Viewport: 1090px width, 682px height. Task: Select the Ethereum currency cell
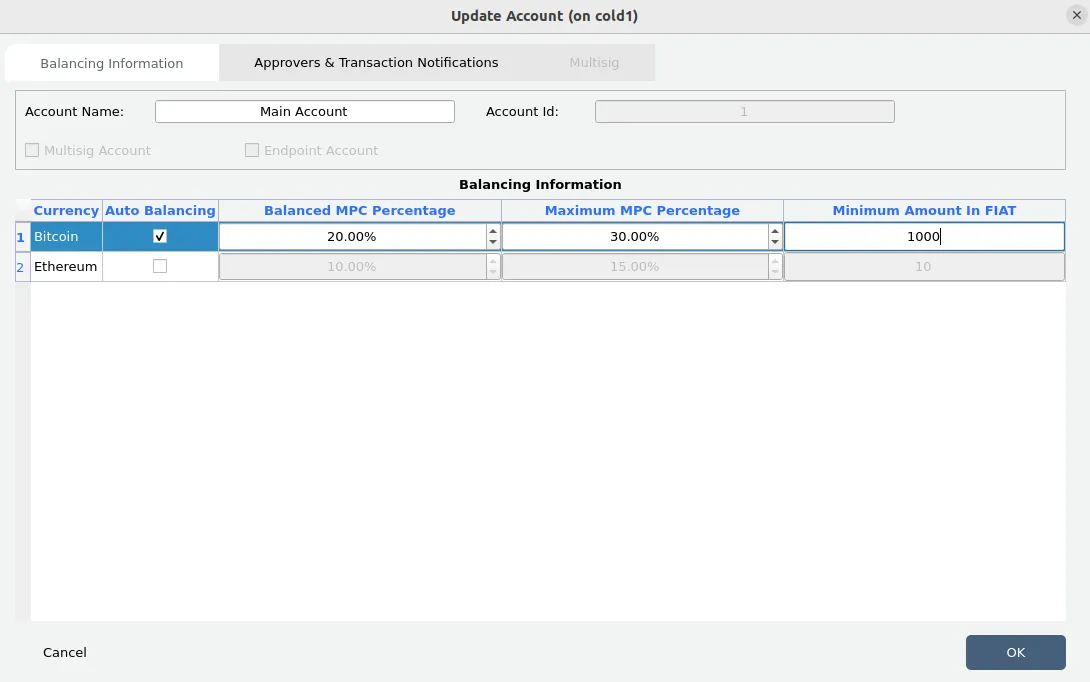[x=66, y=266]
